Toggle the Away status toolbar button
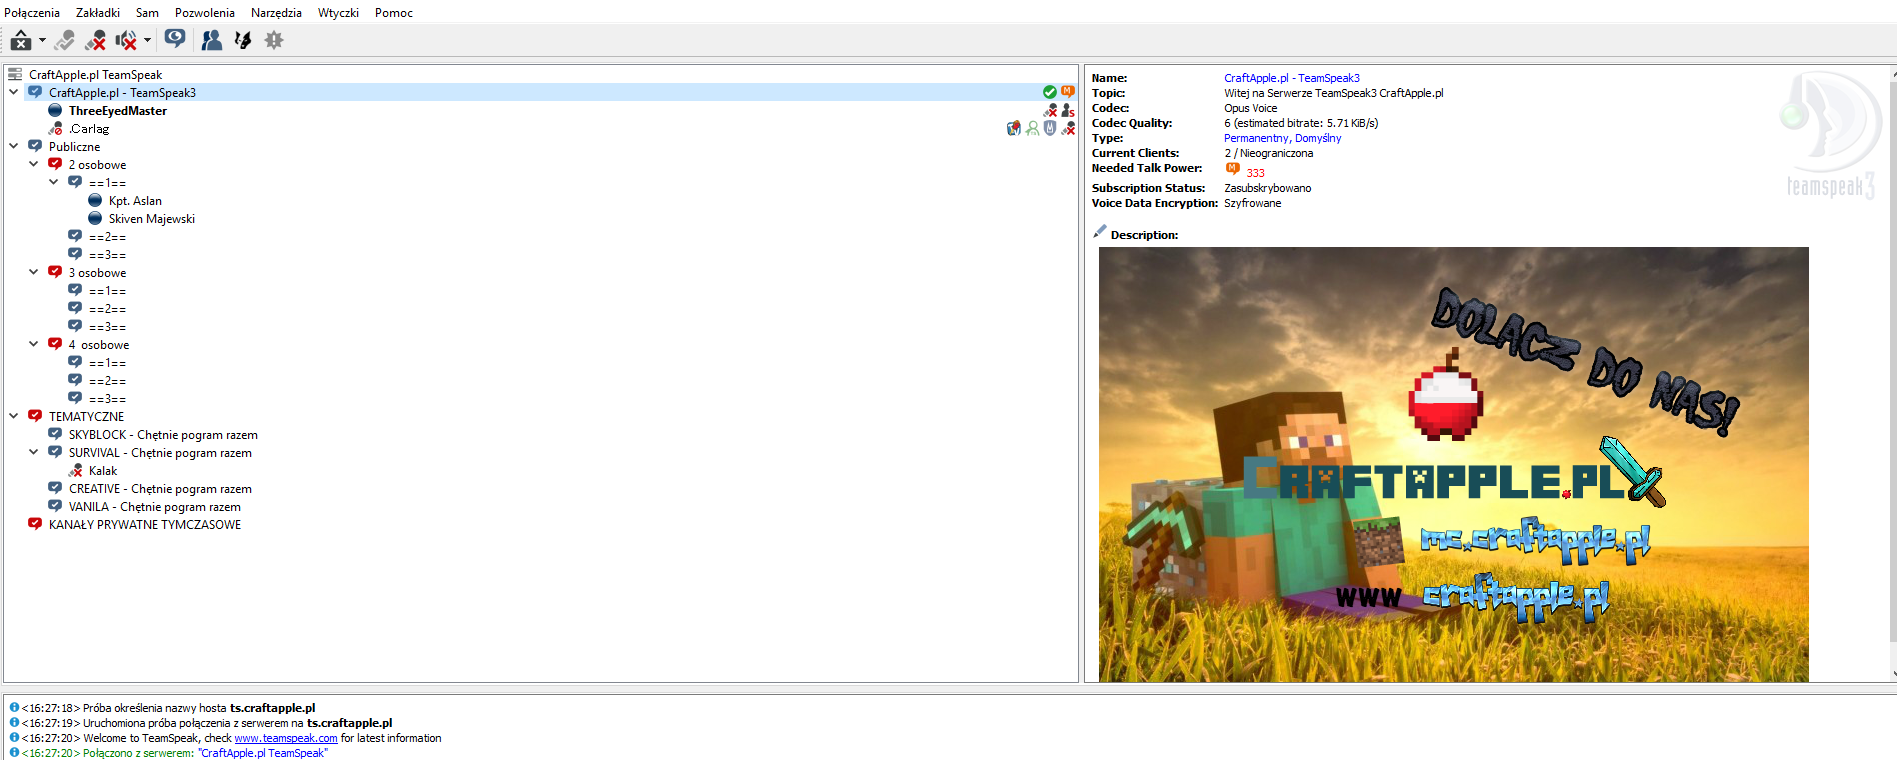The width and height of the screenshot is (1897, 760). point(21,40)
